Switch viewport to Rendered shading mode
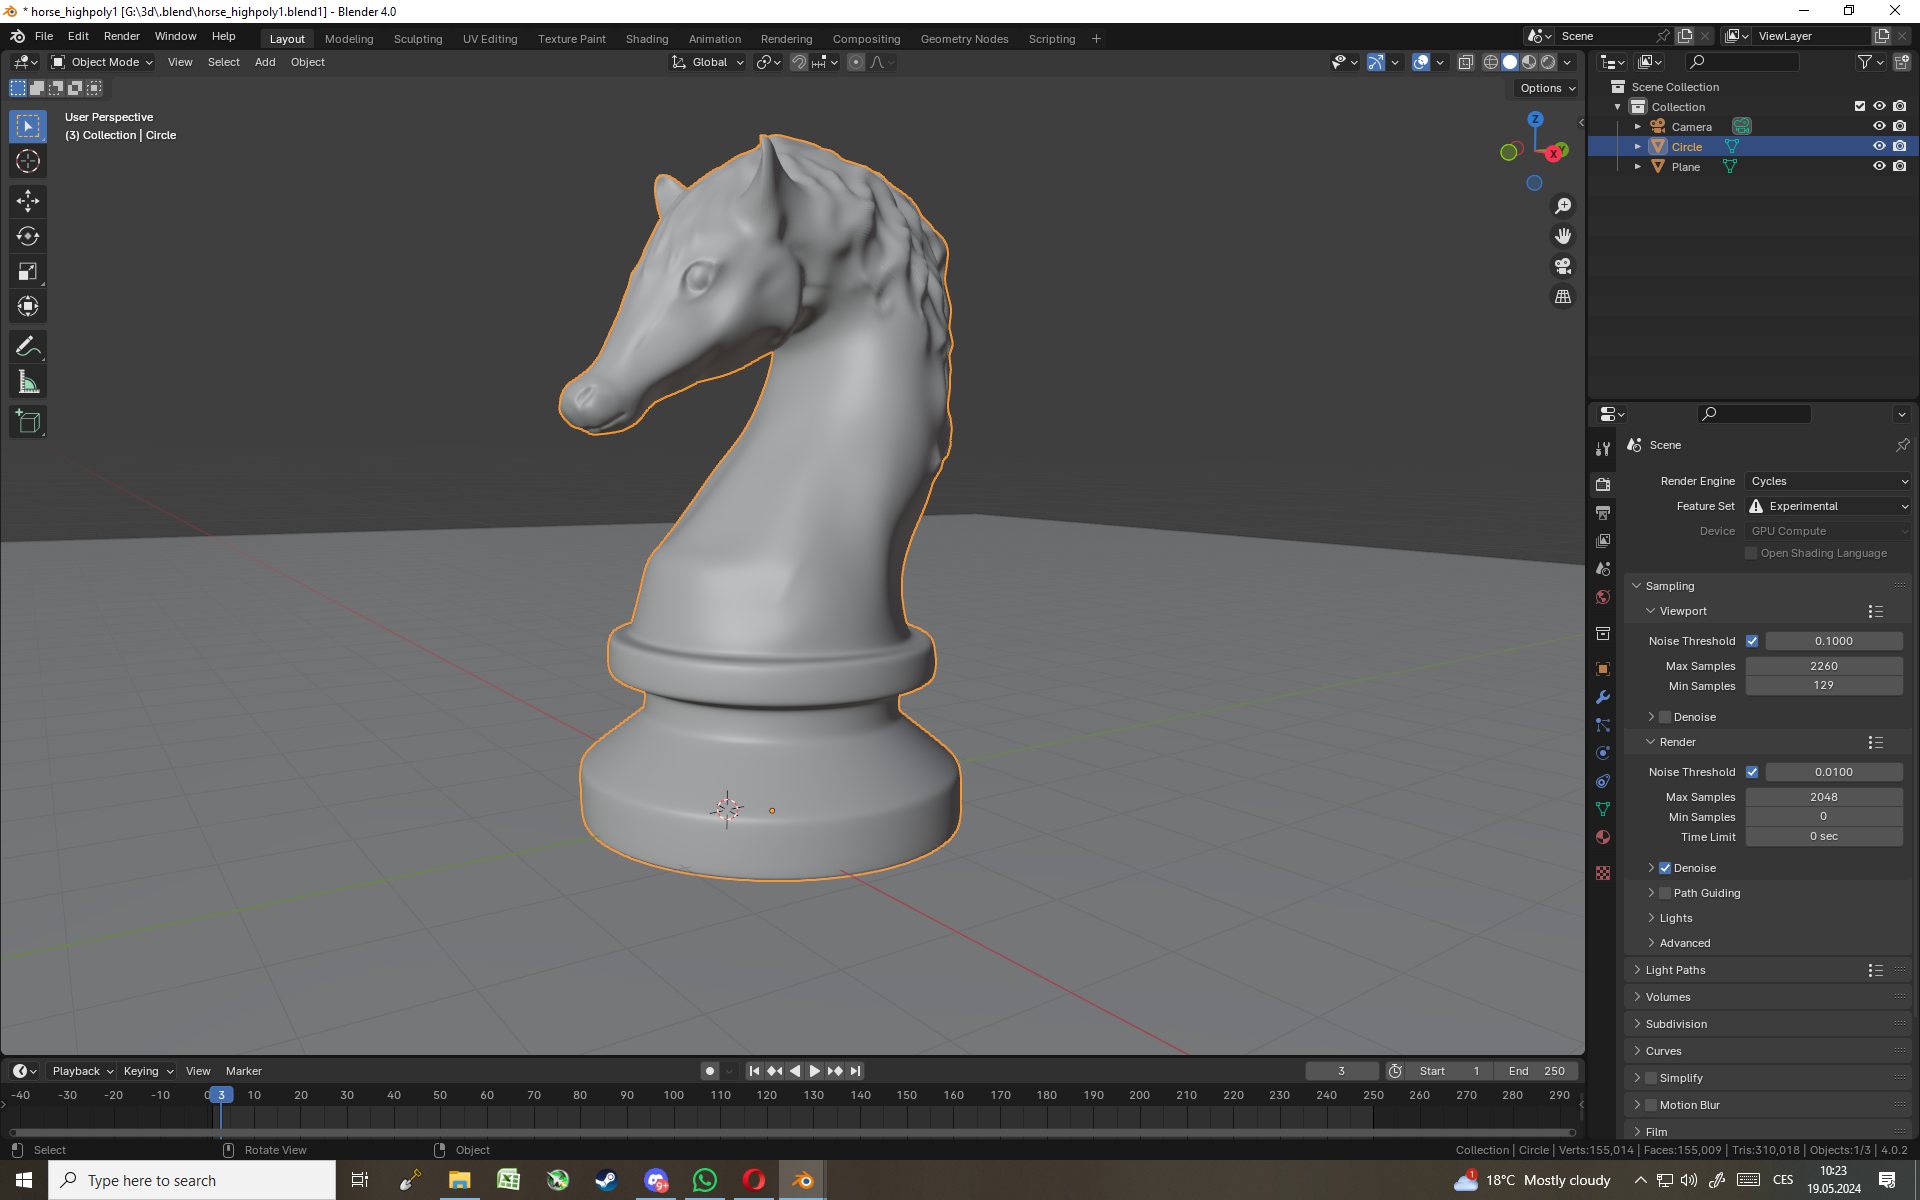Image resolution: width=1920 pixels, height=1200 pixels. (x=1548, y=61)
